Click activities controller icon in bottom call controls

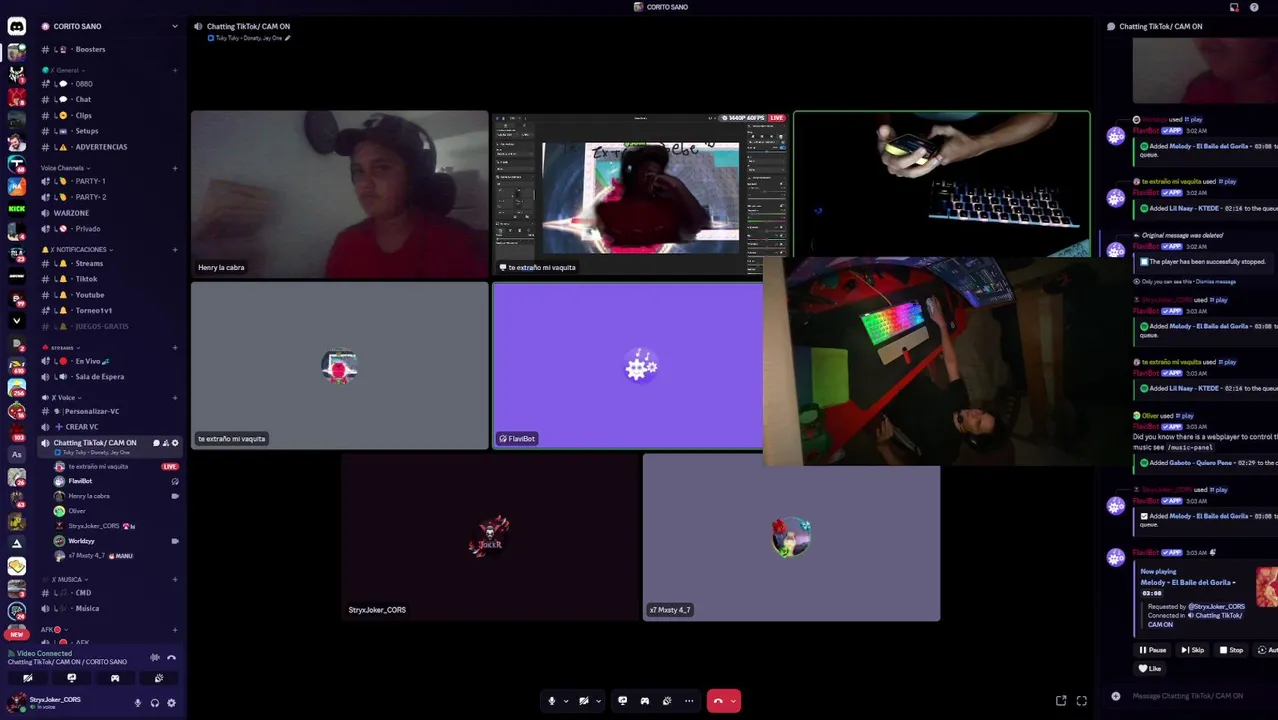[x=644, y=701]
